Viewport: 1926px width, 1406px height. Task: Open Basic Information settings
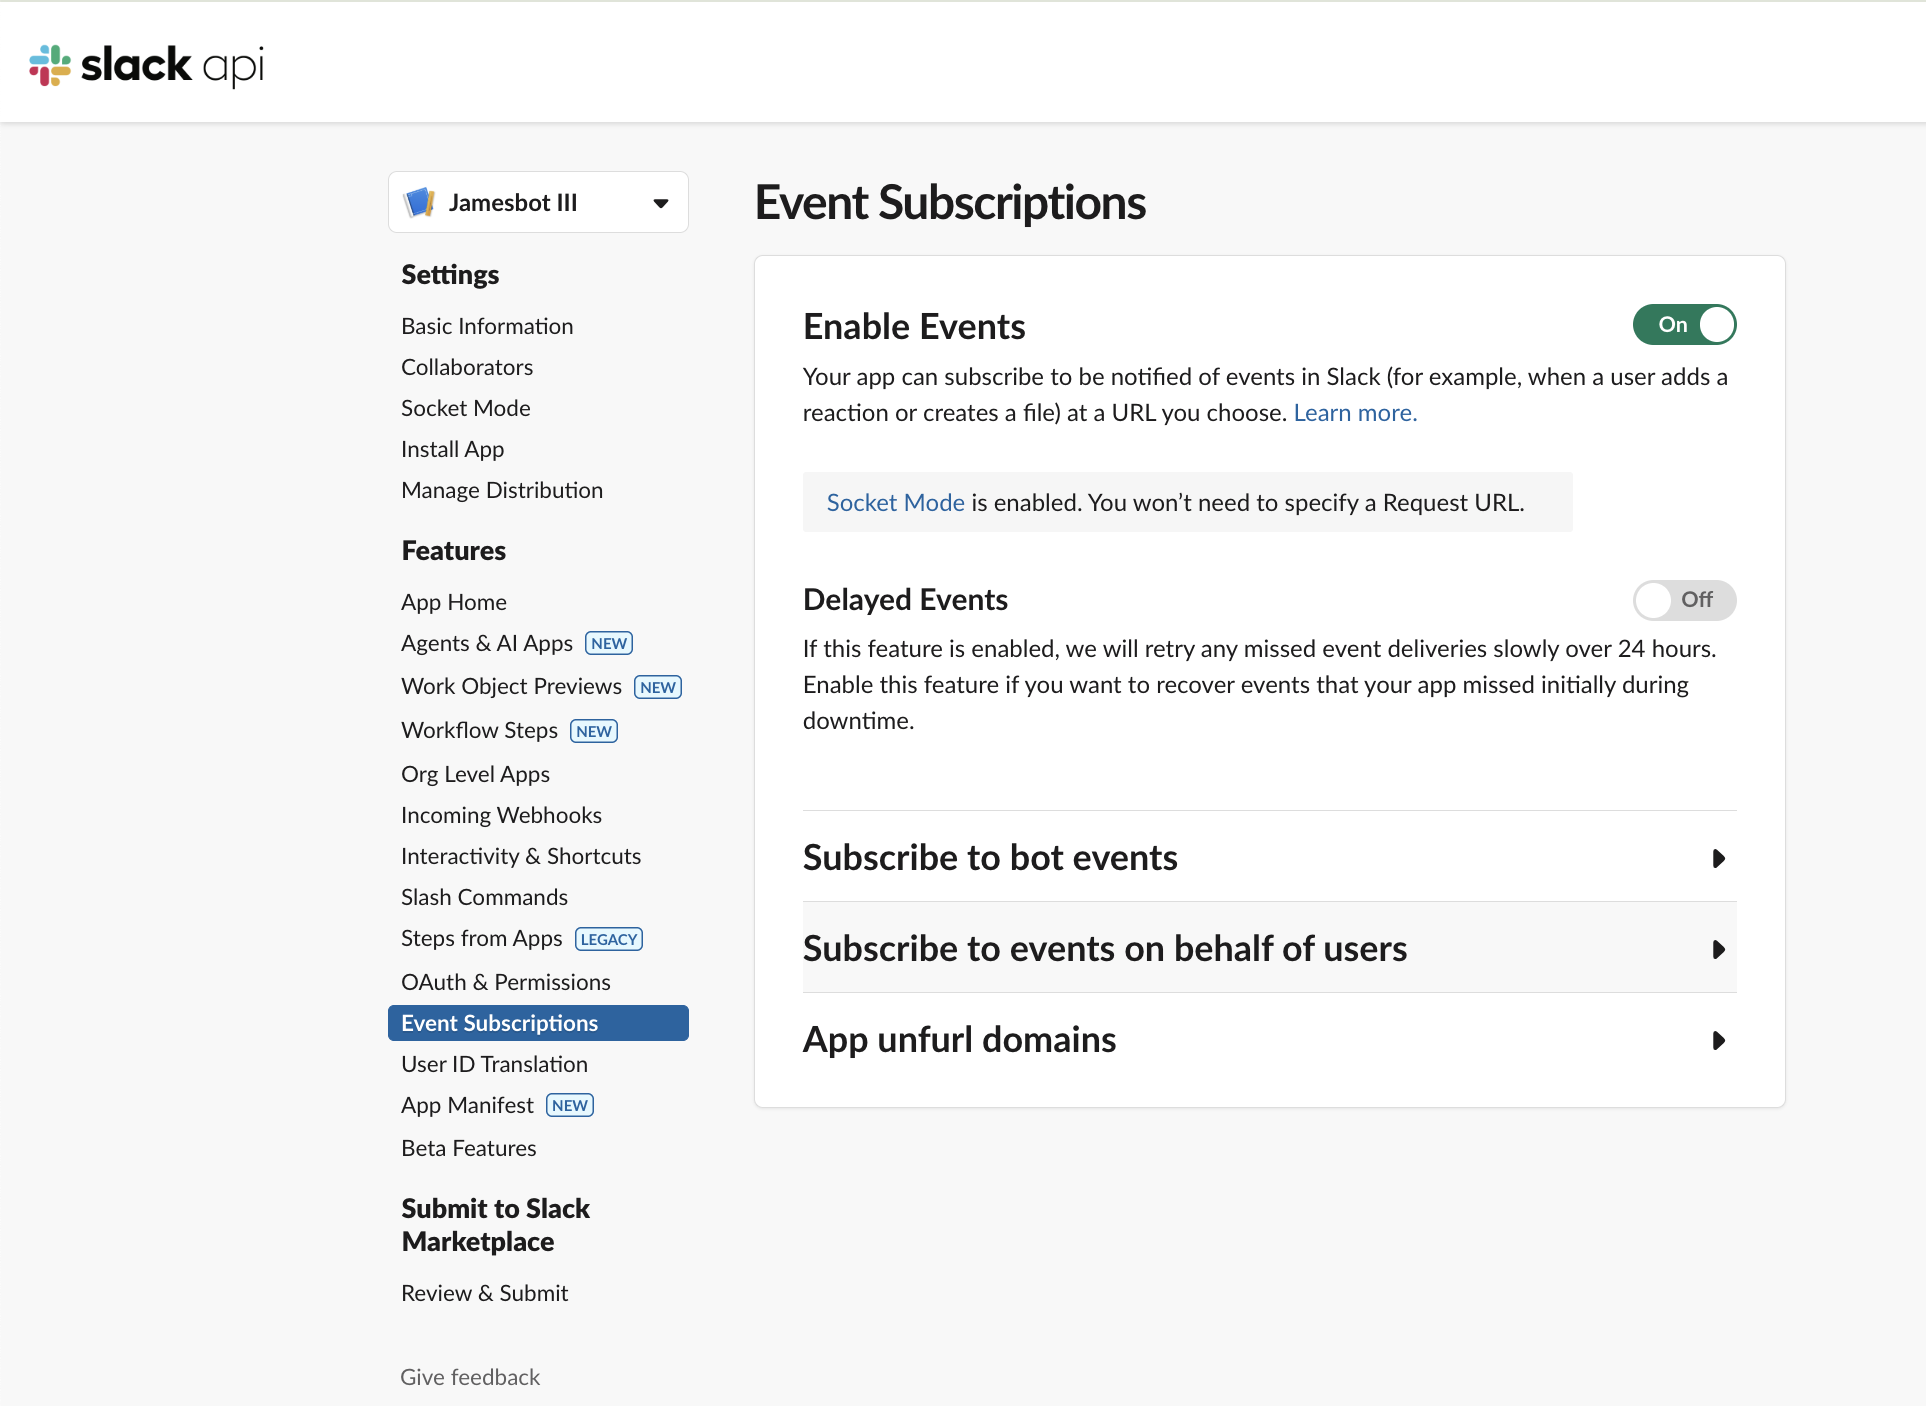point(487,325)
